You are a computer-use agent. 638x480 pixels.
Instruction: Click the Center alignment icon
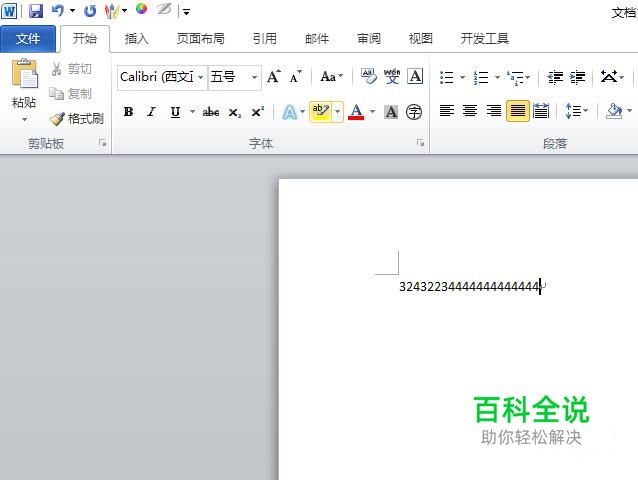(470, 111)
